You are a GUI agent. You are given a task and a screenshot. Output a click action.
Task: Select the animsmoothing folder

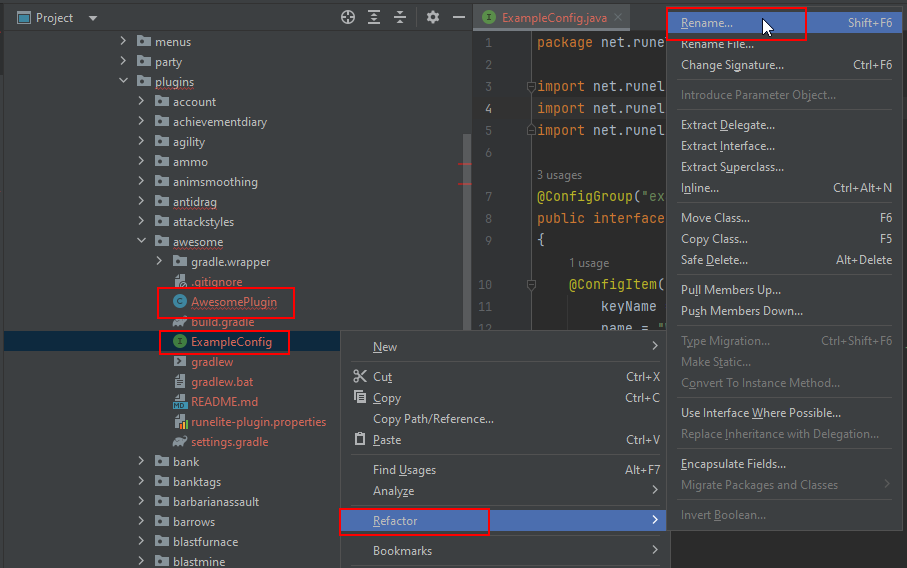(215, 182)
